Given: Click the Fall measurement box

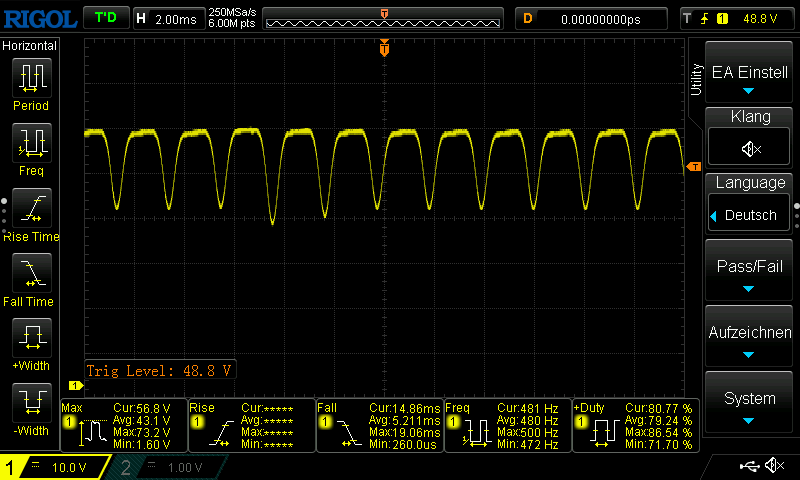Looking at the screenshot, I should [x=380, y=425].
